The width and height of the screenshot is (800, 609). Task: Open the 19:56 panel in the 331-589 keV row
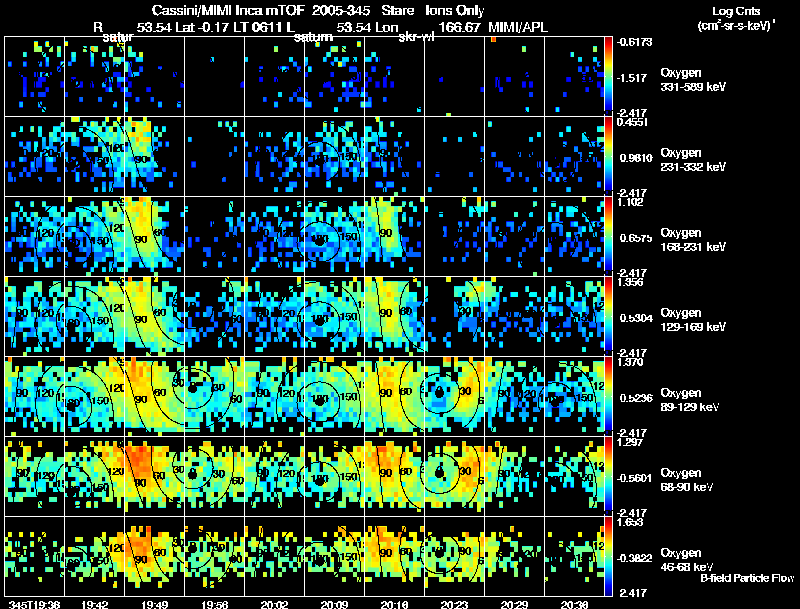(214, 76)
